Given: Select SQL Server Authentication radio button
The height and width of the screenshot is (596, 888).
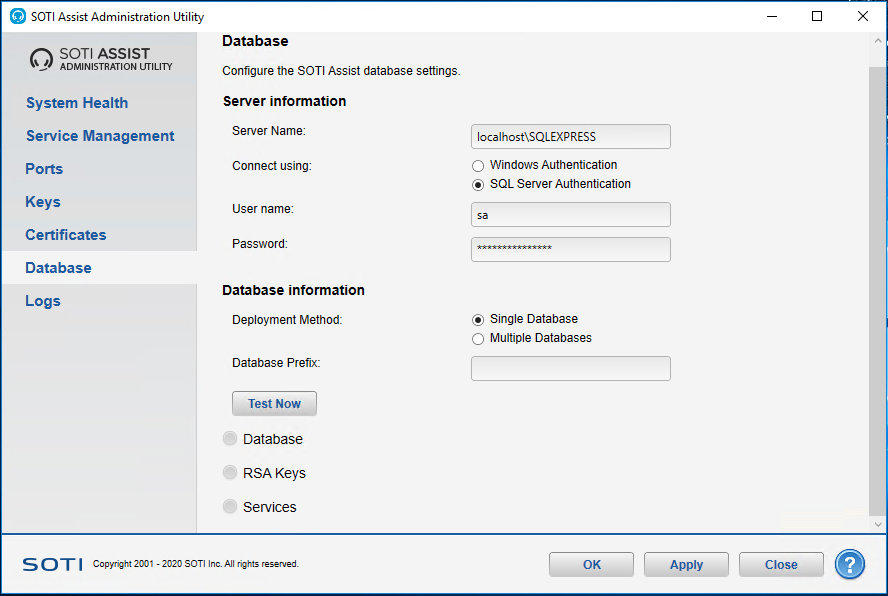Looking at the screenshot, I should [478, 185].
